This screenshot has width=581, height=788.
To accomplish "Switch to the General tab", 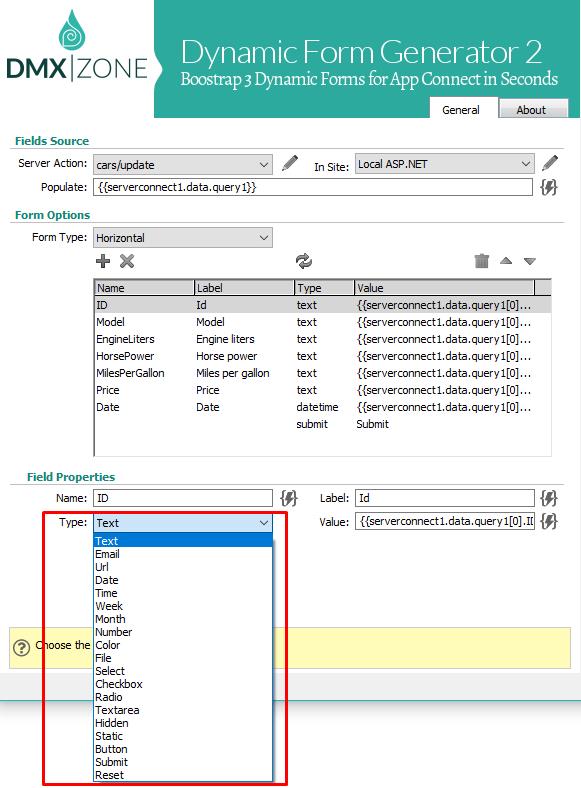I will pyautogui.click(x=461, y=110).
